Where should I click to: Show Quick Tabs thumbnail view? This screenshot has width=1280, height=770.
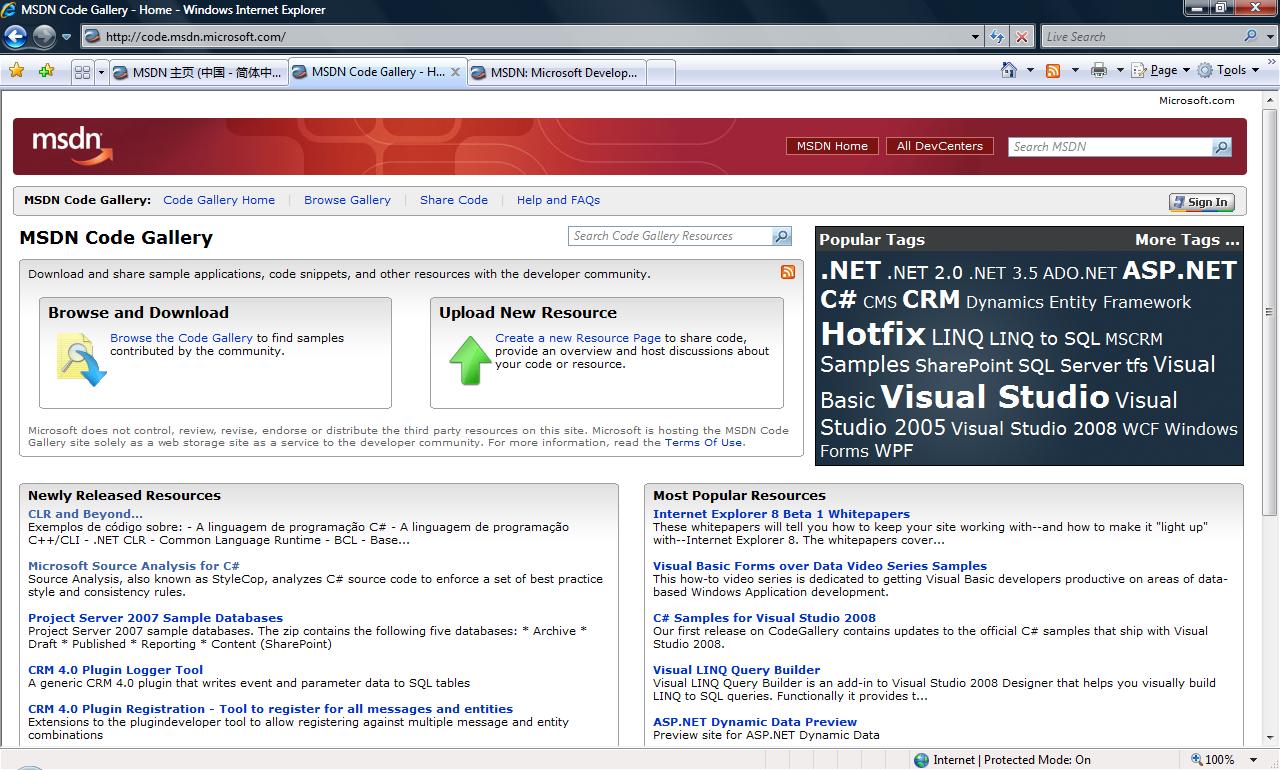(83, 72)
